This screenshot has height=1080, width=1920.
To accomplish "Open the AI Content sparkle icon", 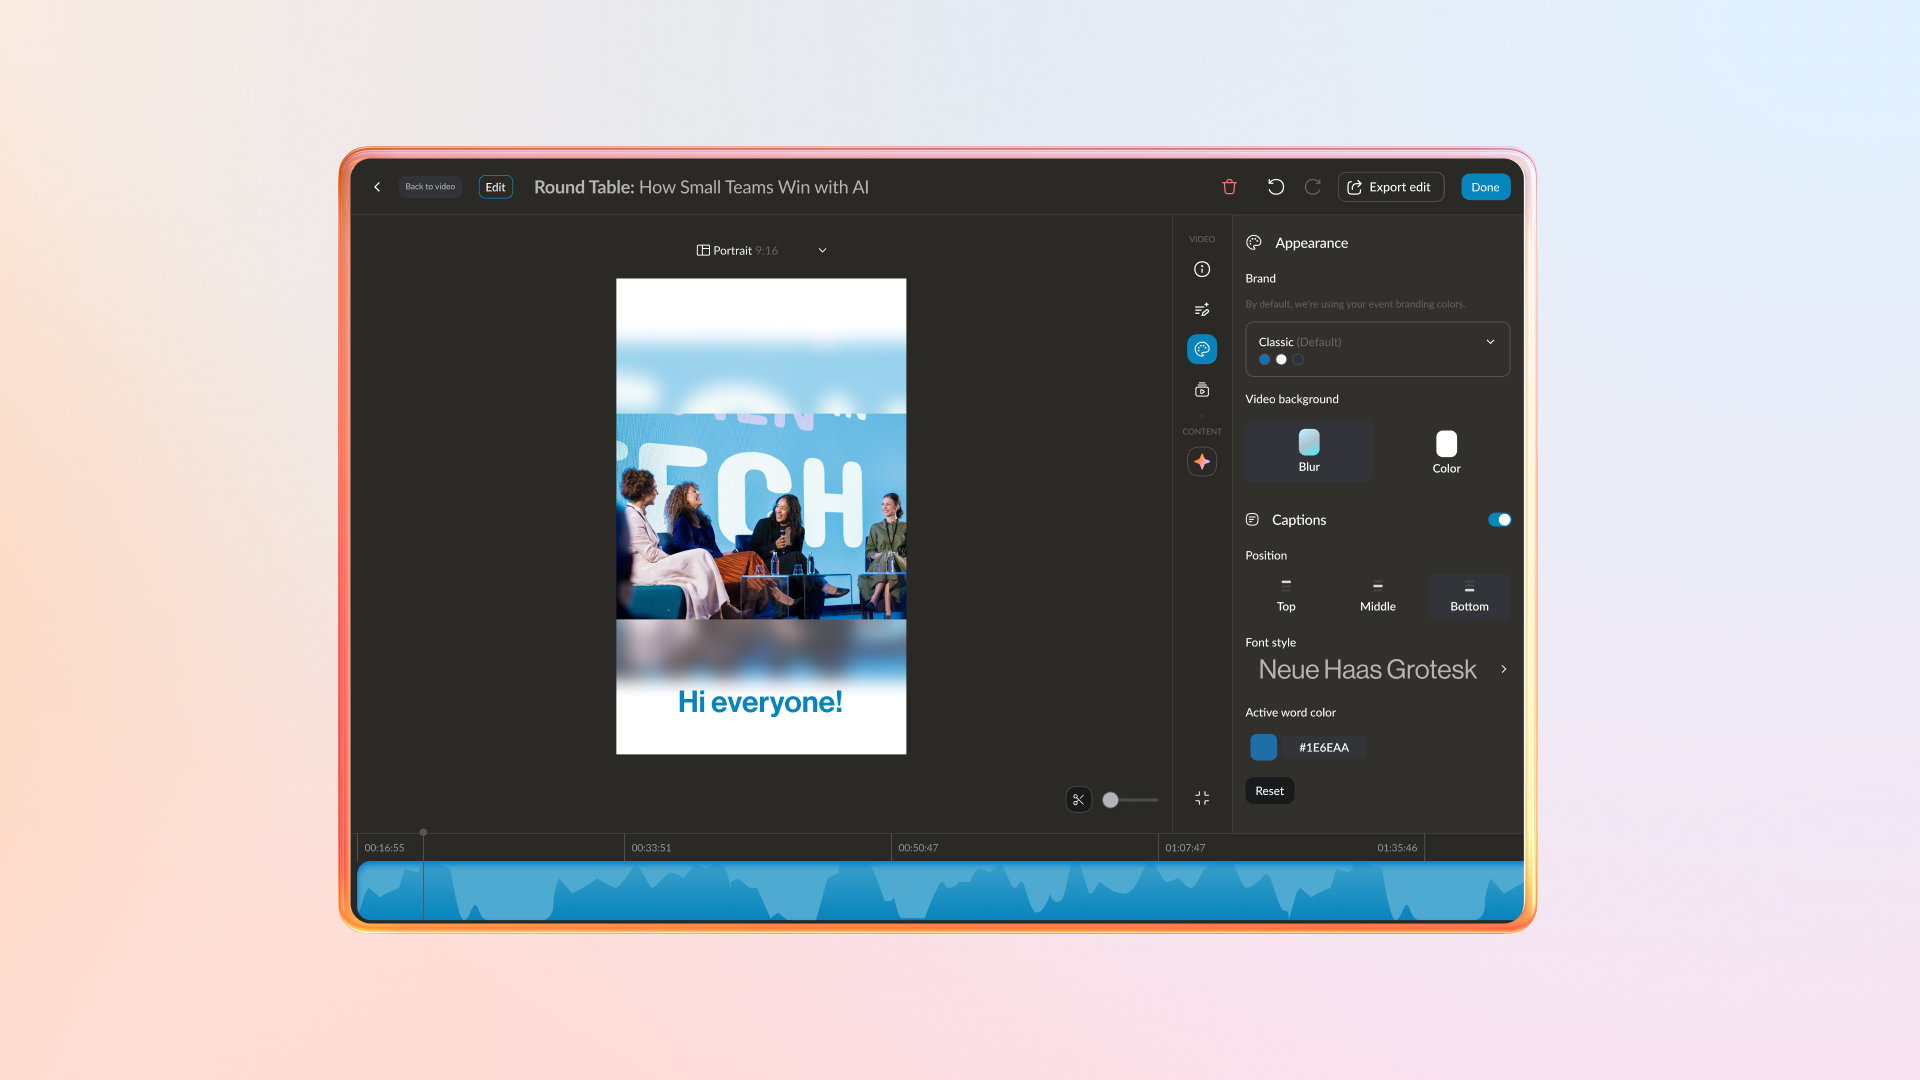I will (1202, 461).
